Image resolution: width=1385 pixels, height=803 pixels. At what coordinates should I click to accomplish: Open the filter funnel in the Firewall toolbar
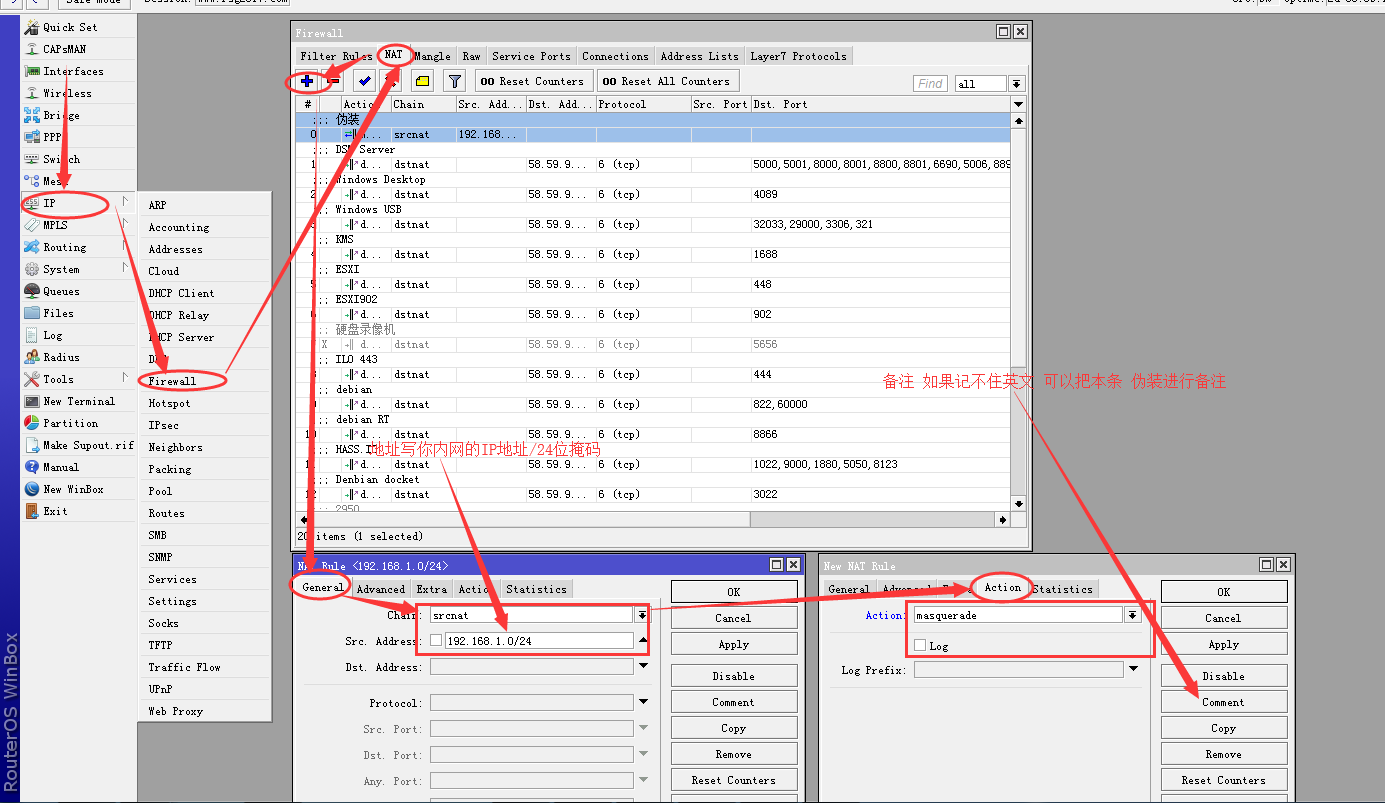pyautogui.click(x=454, y=81)
